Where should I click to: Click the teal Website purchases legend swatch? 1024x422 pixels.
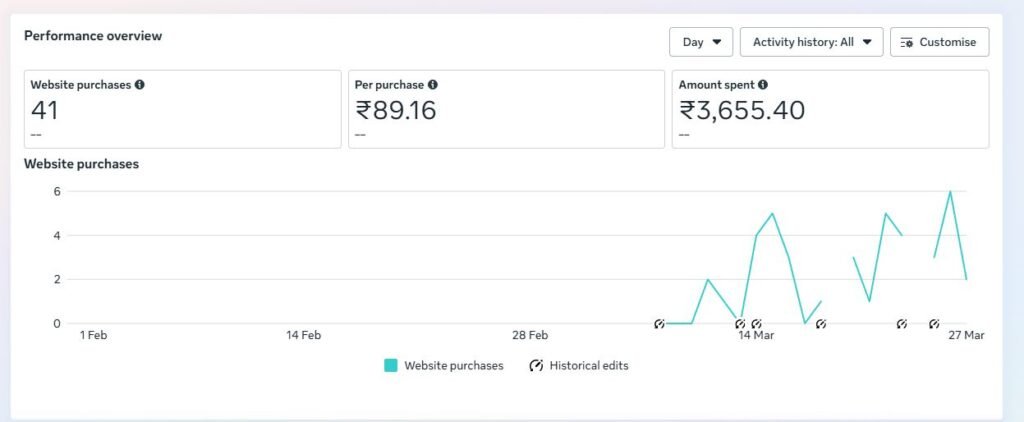[391, 366]
